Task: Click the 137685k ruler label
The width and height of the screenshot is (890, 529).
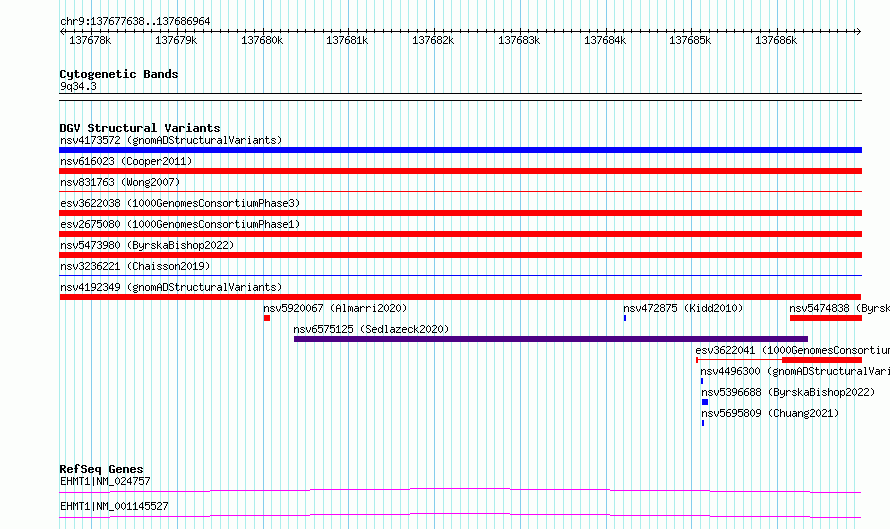Action: pos(690,41)
